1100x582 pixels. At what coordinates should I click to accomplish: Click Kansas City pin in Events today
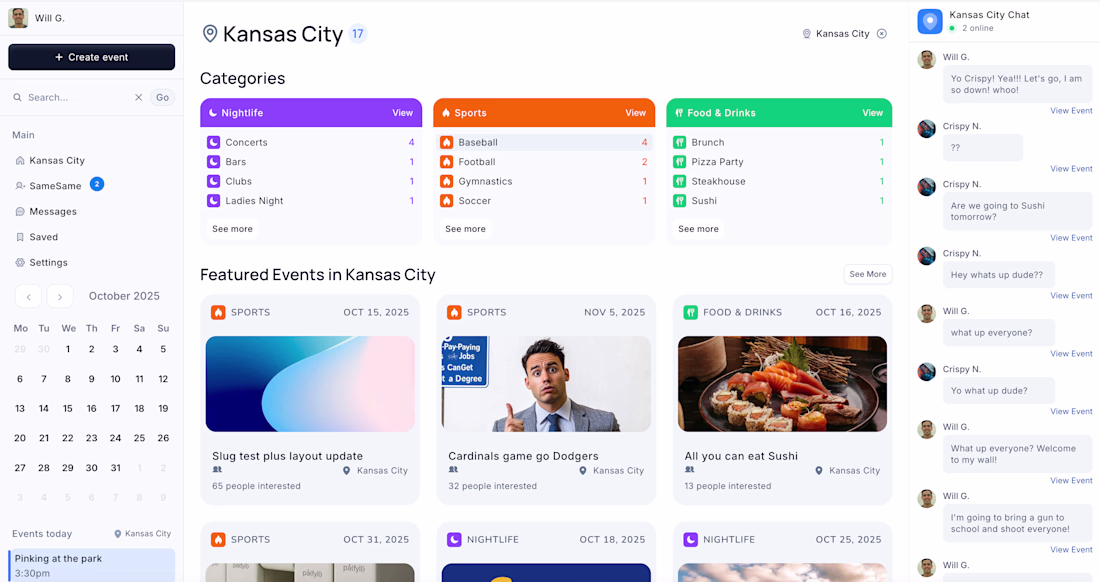click(118, 534)
